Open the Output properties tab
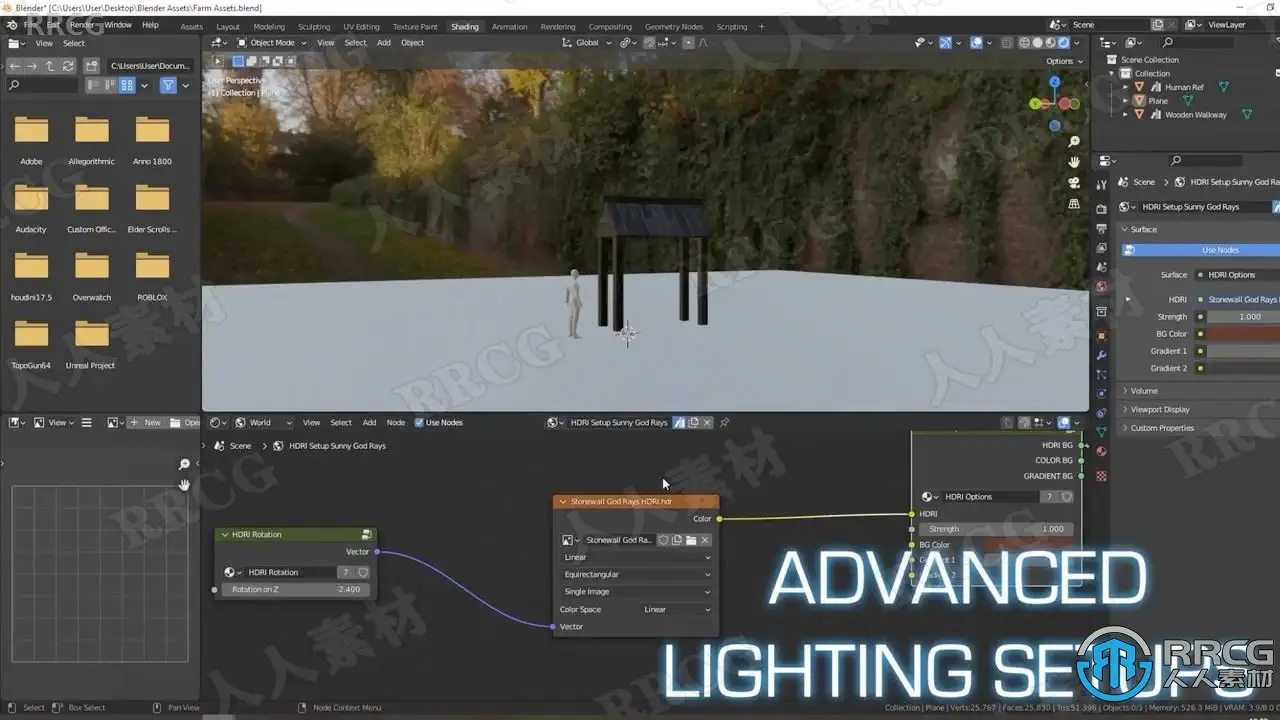 coord(1101,228)
